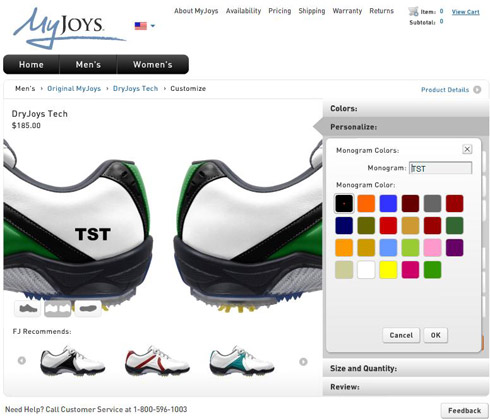Go to About MyJoys page
The height and width of the screenshot is (419, 490).
click(x=196, y=11)
